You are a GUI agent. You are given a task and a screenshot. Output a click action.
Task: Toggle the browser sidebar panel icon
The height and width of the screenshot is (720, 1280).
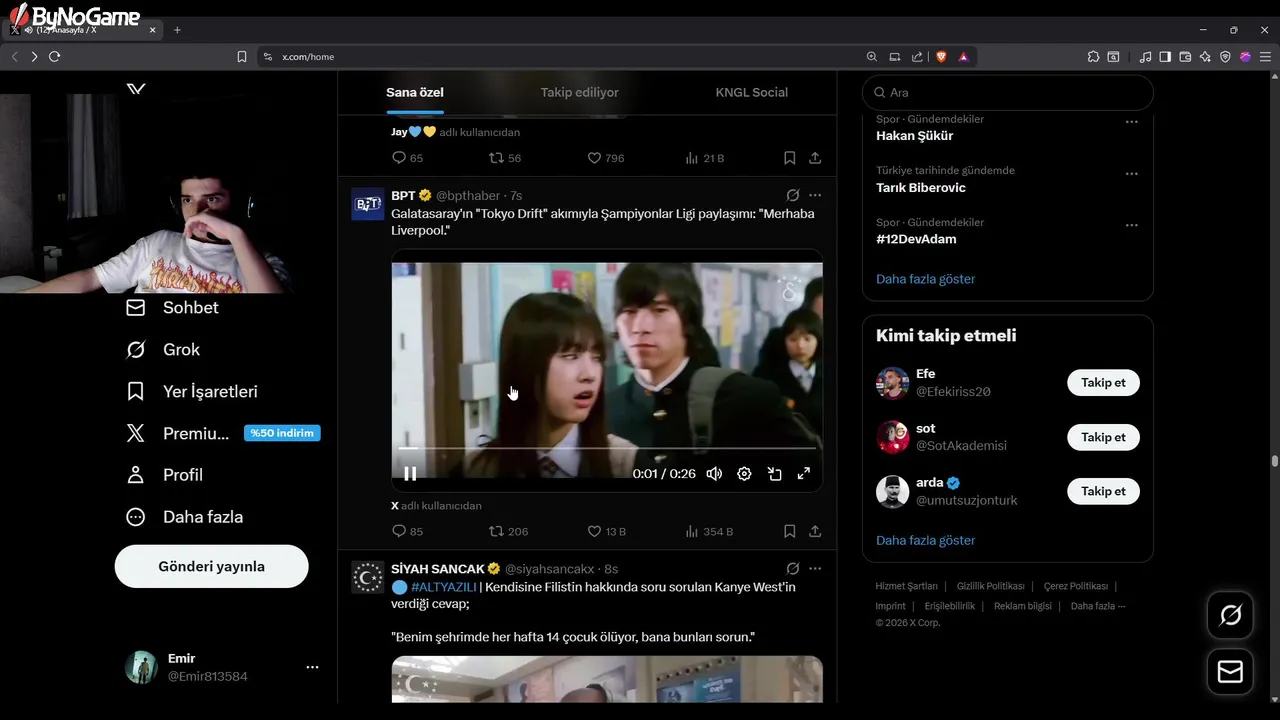[x=1165, y=57]
